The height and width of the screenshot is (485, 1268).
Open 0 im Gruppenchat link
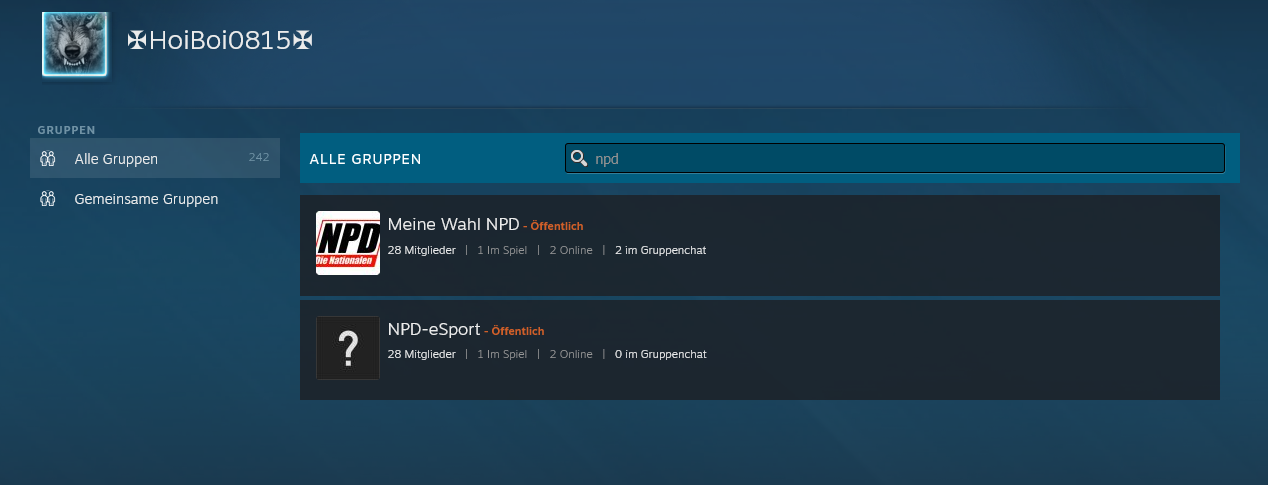point(660,354)
